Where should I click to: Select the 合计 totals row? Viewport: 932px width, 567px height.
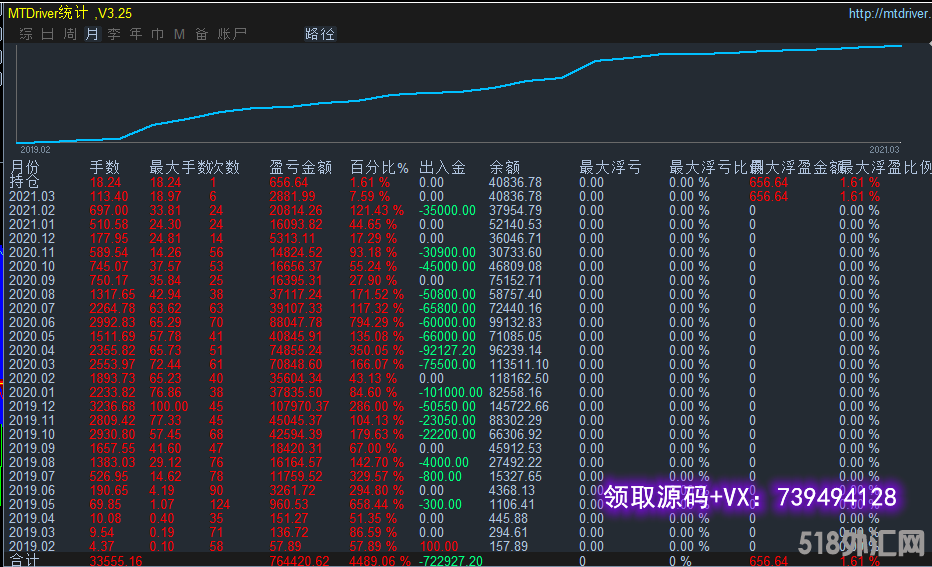(24, 561)
